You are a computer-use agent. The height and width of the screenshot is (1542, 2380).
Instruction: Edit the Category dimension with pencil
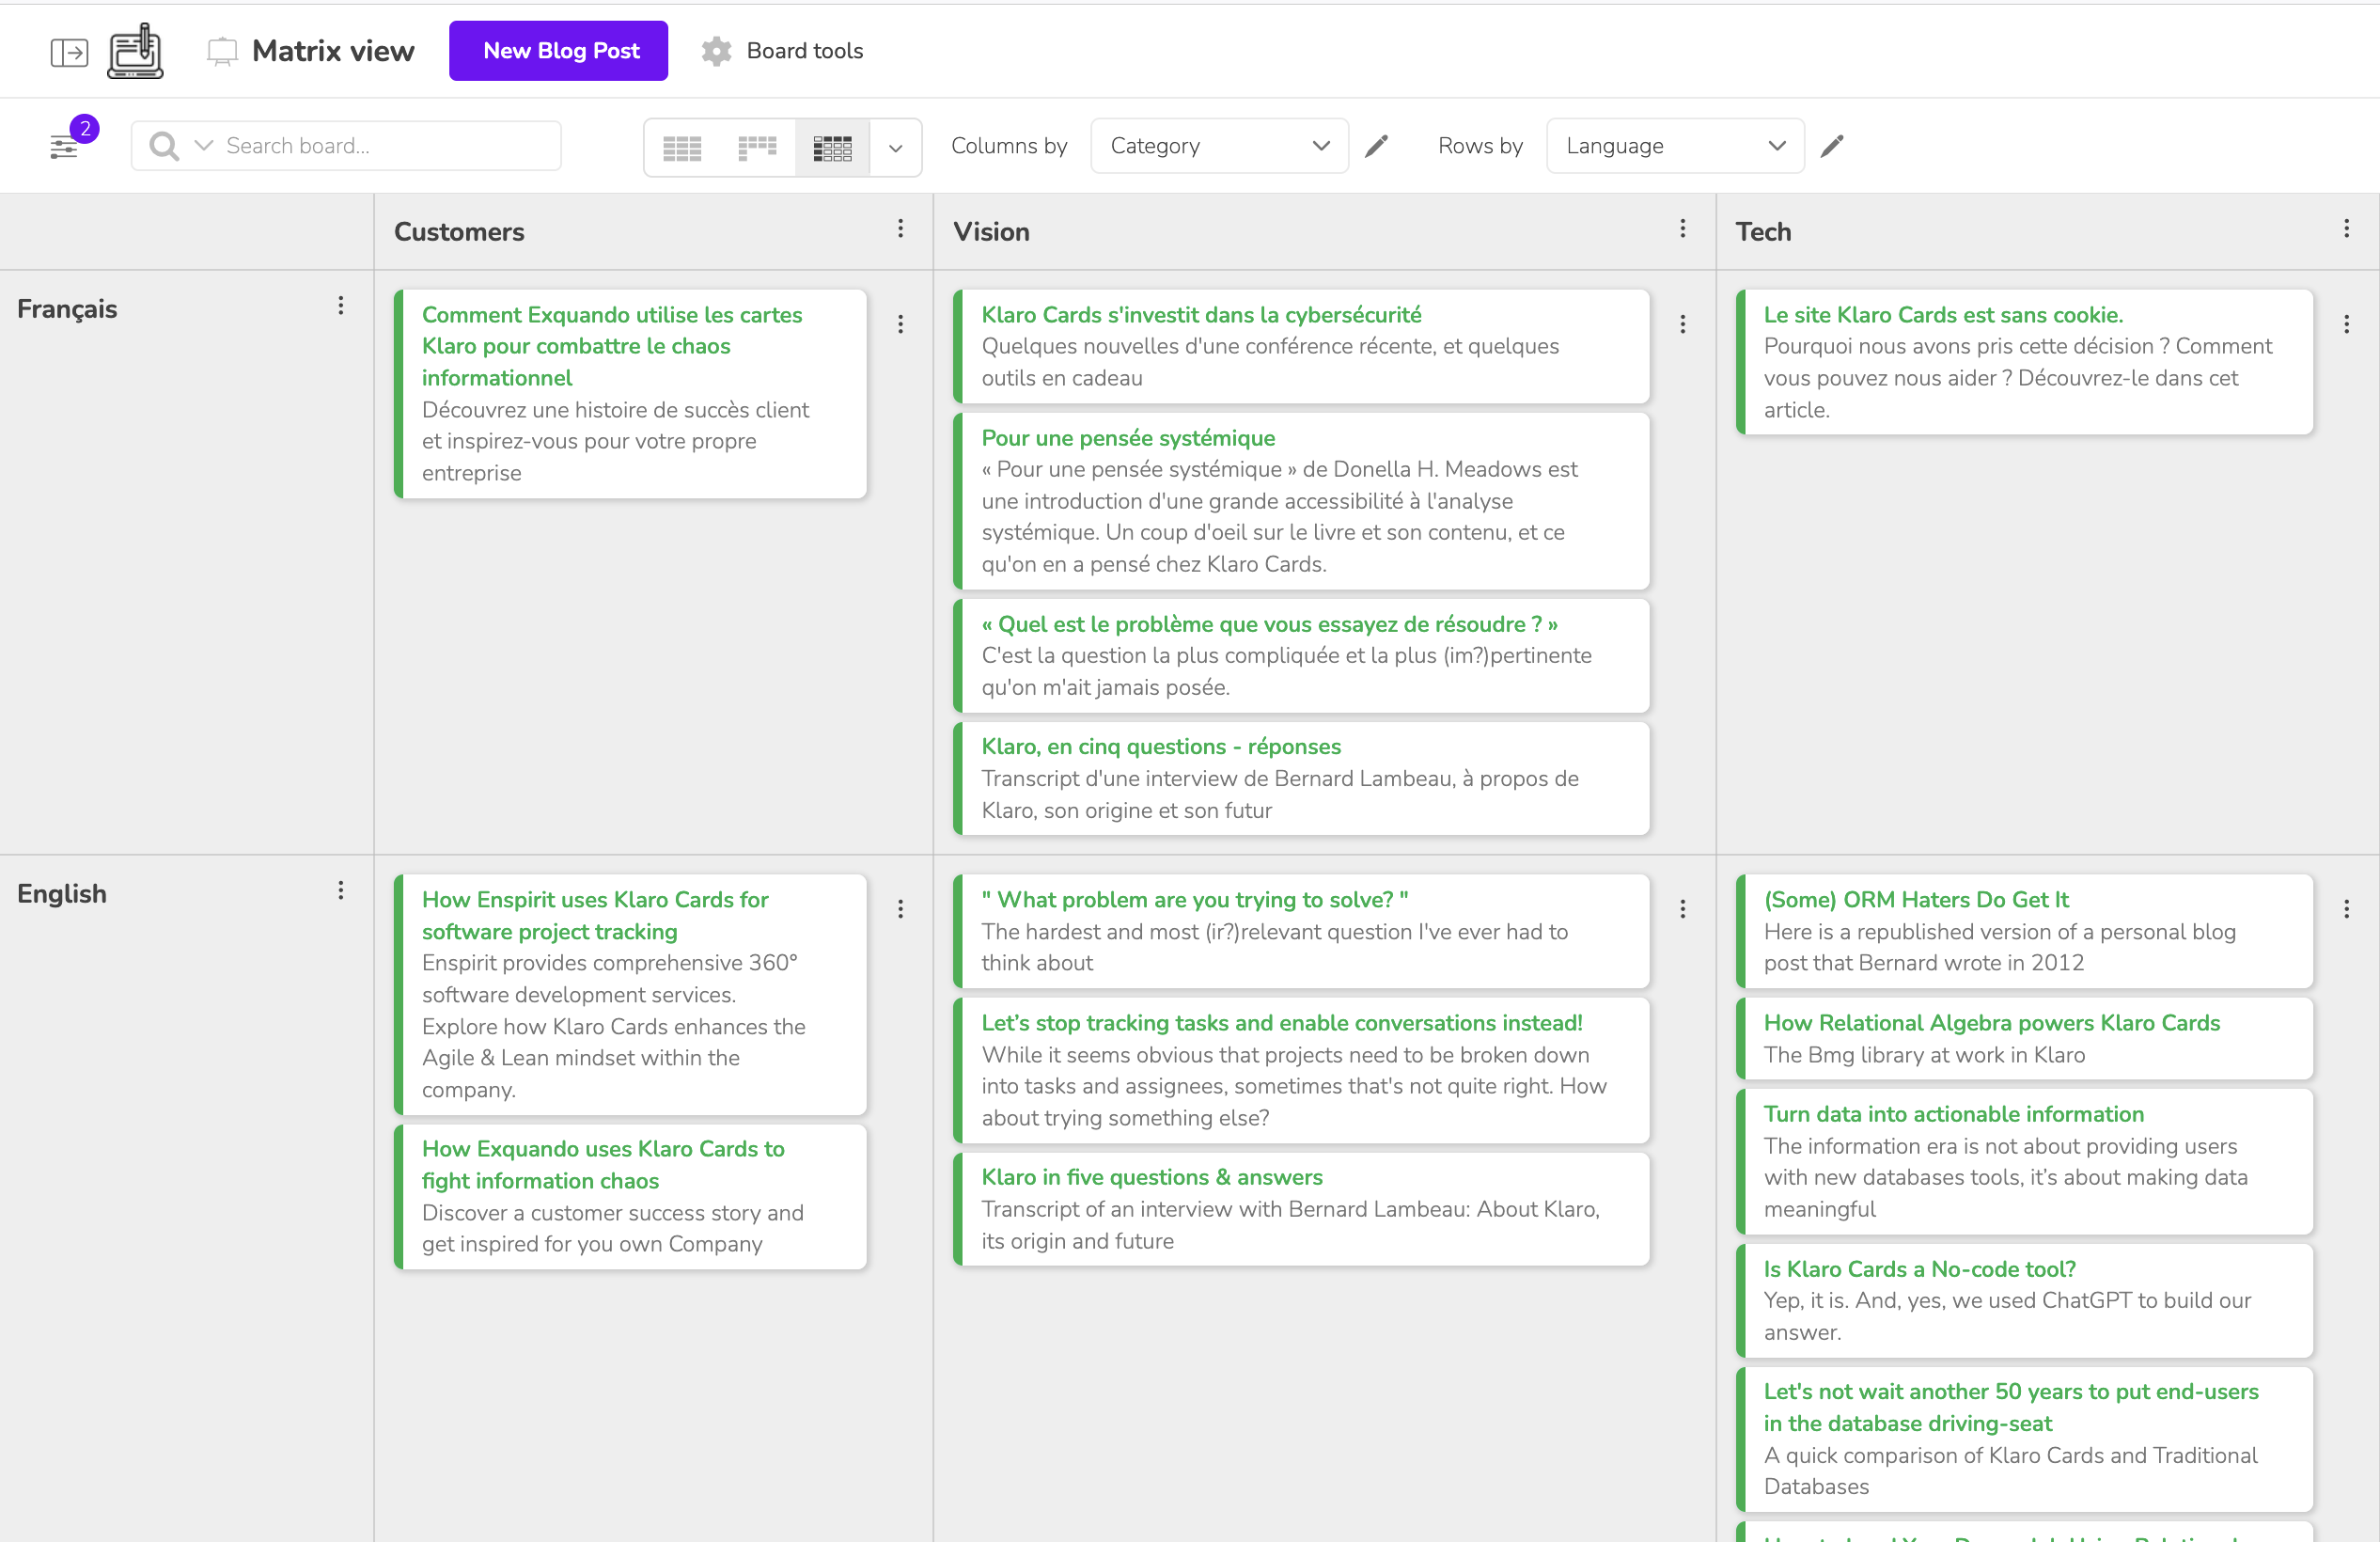[1377, 146]
